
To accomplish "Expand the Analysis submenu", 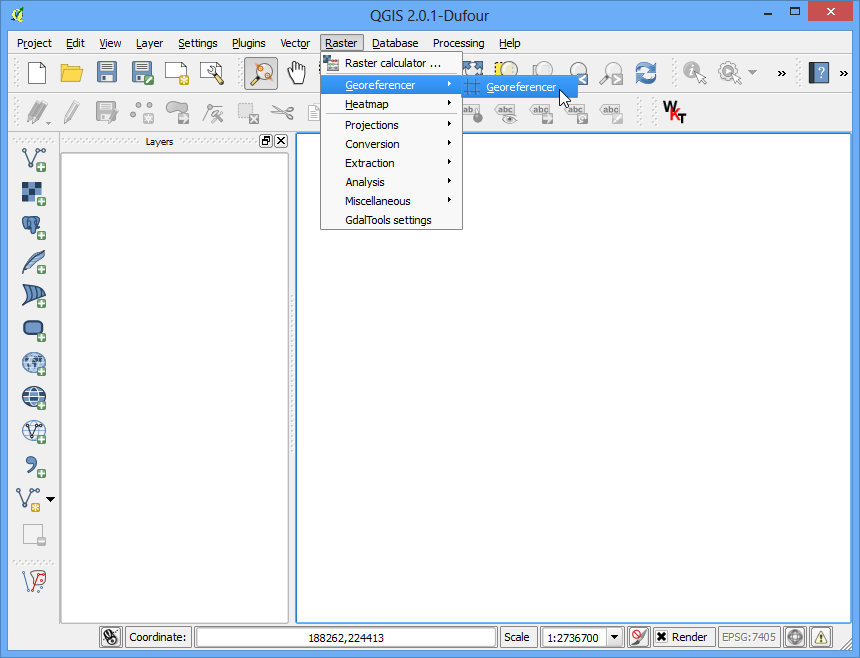I will pyautogui.click(x=391, y=182).
